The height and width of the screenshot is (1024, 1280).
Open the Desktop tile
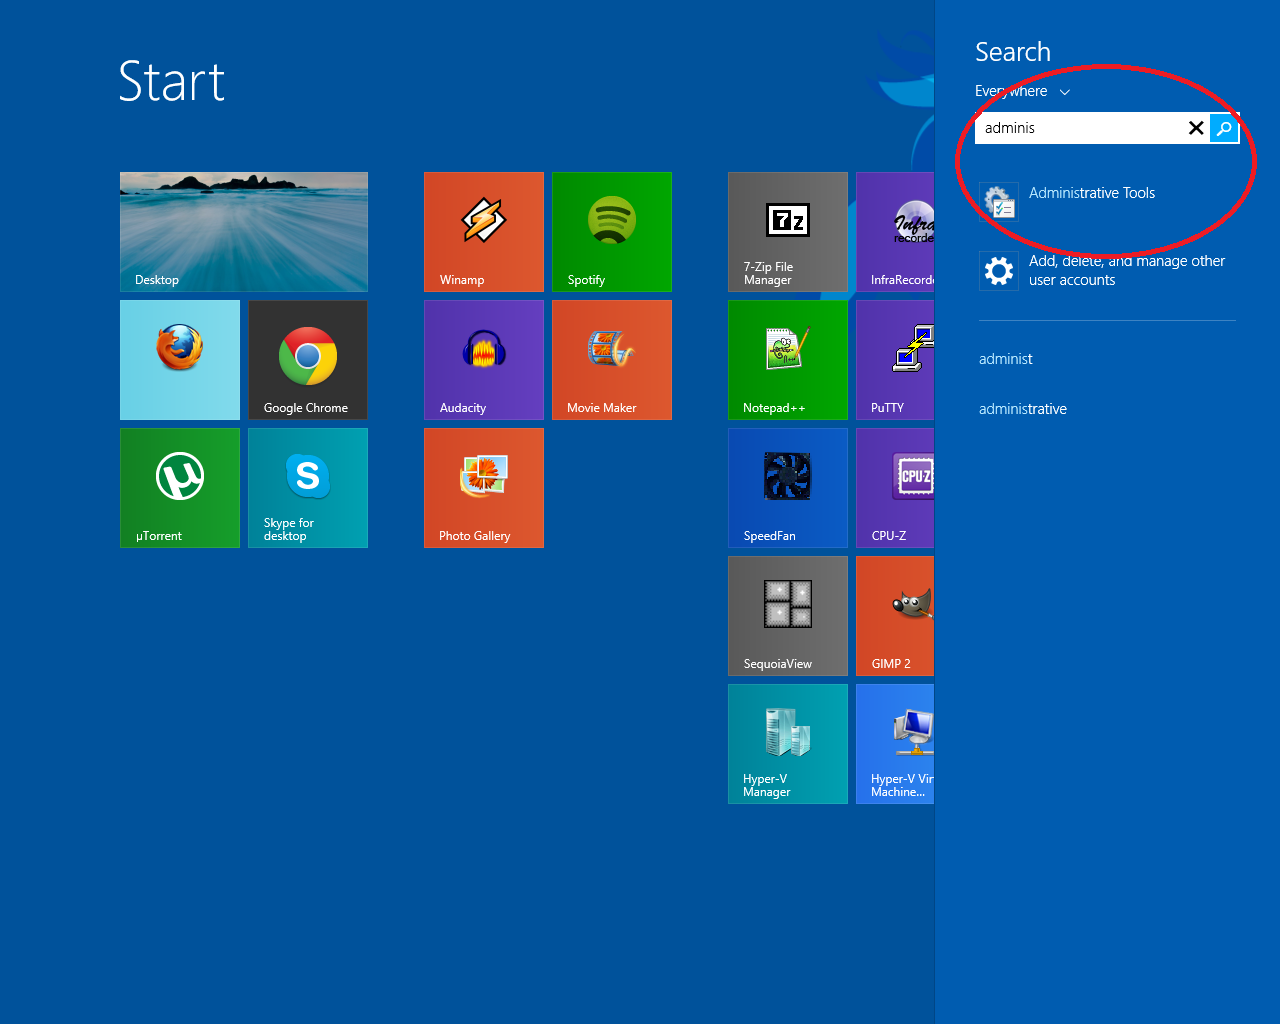[x=244, y=232]
